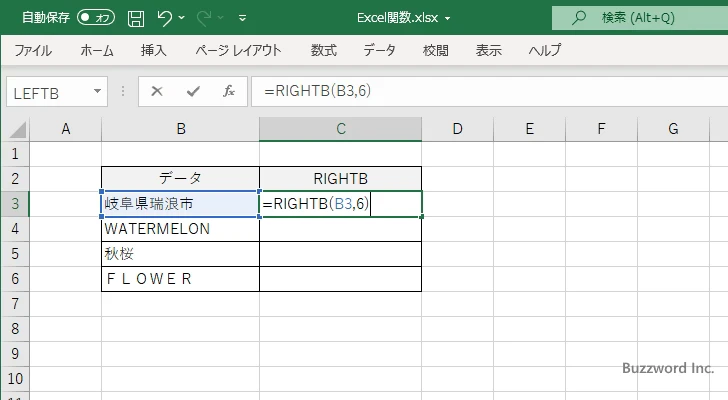
Task: Click the RIGHTB header cell
Action: point(341,179)
